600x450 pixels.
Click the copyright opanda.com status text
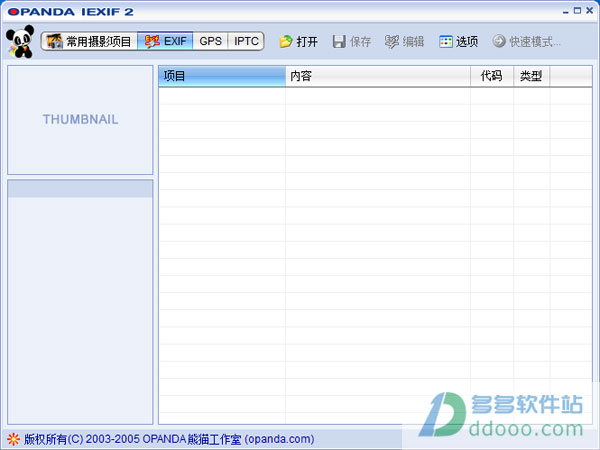click(169, 439)
